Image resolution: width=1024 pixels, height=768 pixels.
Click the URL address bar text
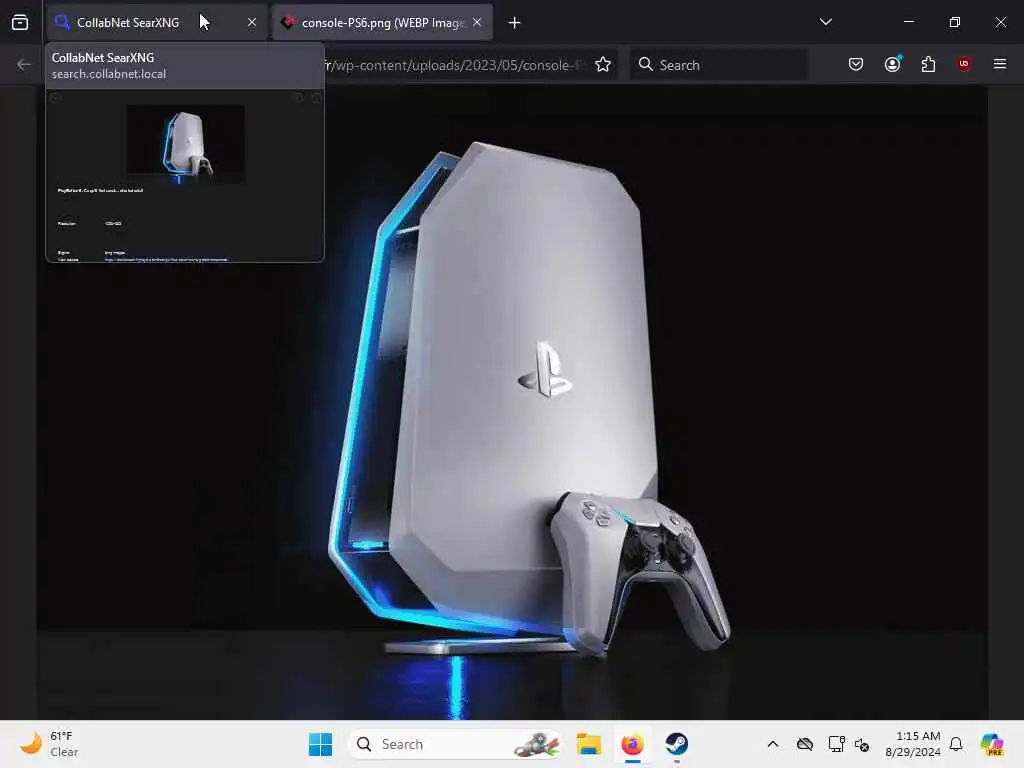pos(454,65)
